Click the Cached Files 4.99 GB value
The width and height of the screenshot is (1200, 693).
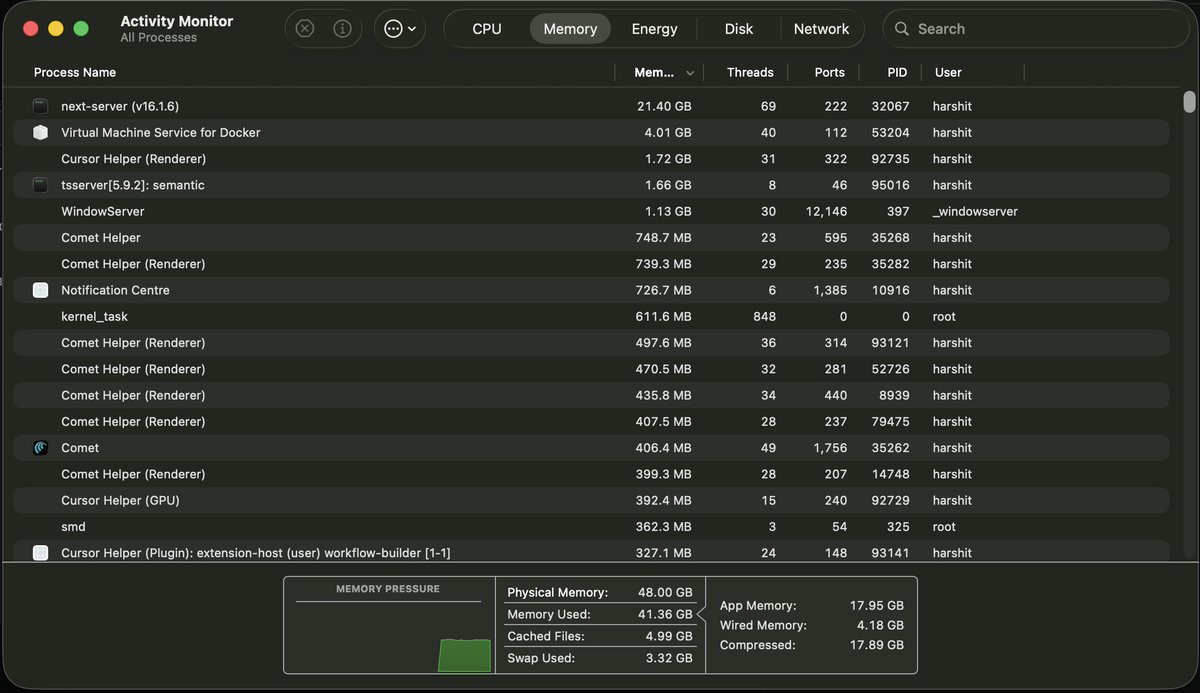pyautogui.click(x=667, y=636)
